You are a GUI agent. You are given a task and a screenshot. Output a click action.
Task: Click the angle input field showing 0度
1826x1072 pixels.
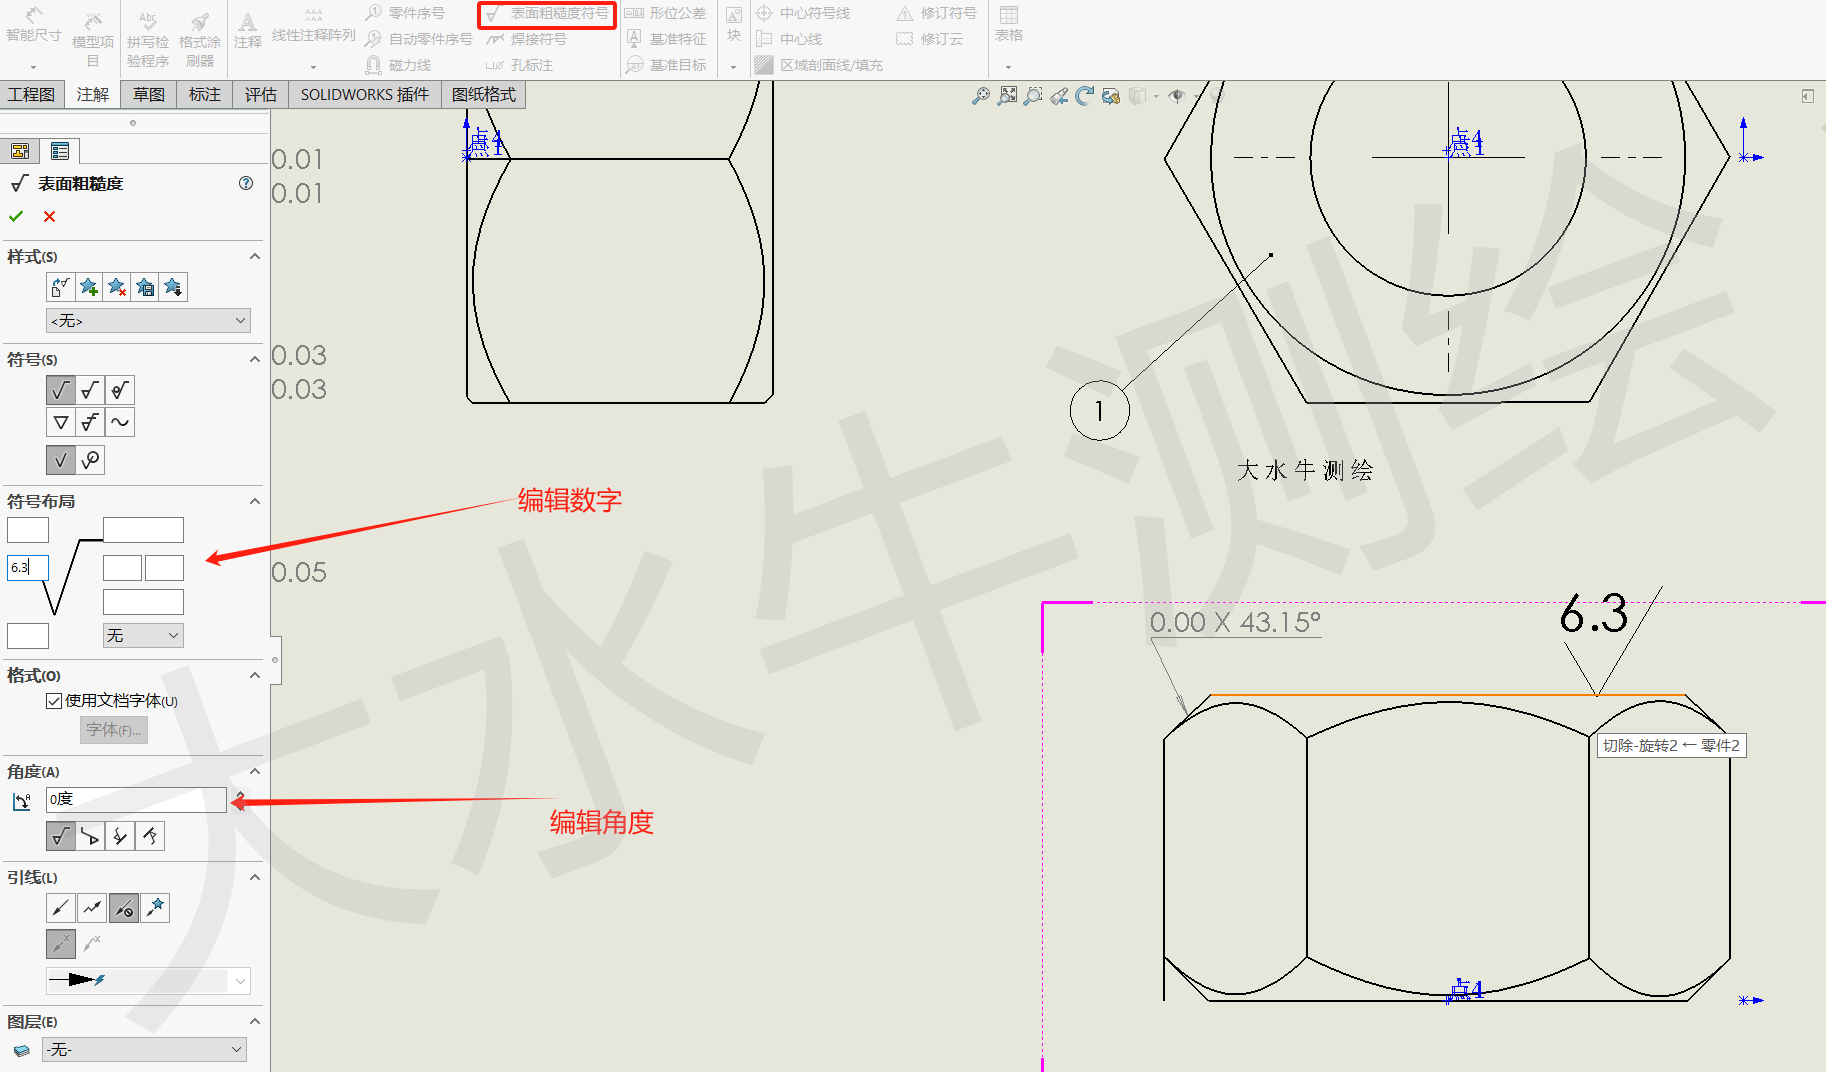[x=136, y=799]
